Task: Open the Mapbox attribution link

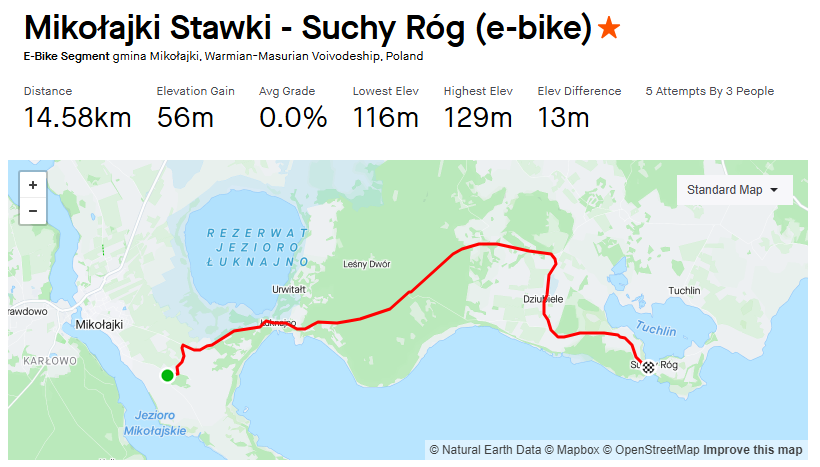Action: 577,450
